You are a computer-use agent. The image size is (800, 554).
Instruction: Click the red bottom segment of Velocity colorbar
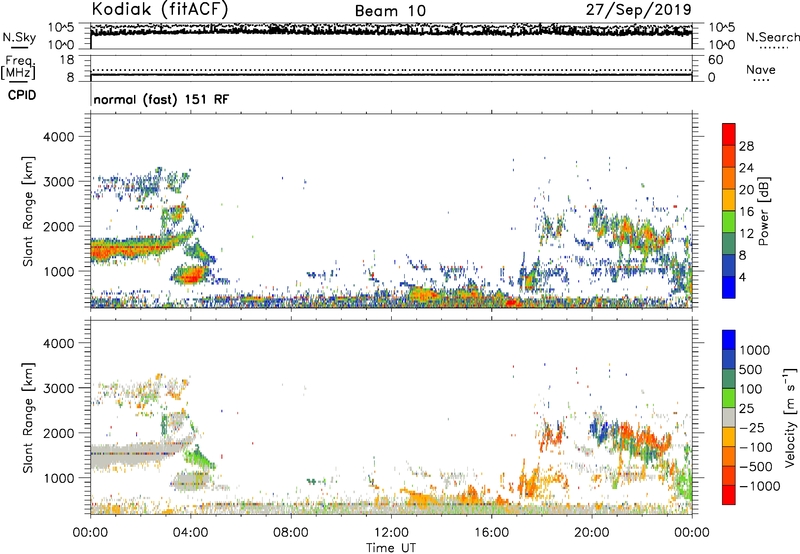pos(729,495)
